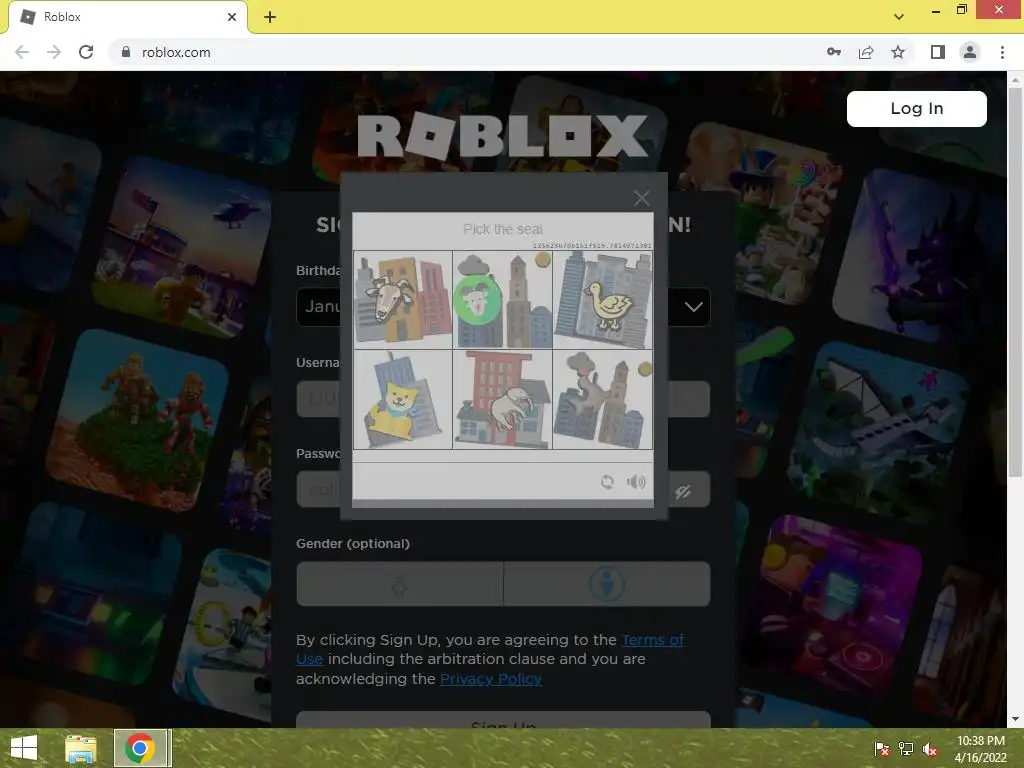Image resolution: width=1024 pixels, height=768 pixels.
Task: Close the captcha dialog with X
Action: click(641, 198)
